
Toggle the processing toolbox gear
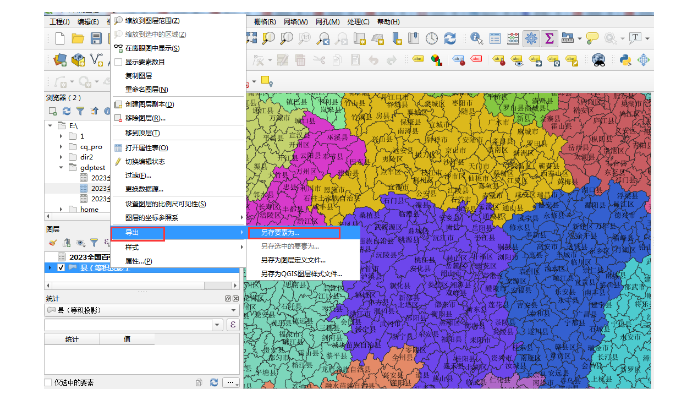[531, 39]
